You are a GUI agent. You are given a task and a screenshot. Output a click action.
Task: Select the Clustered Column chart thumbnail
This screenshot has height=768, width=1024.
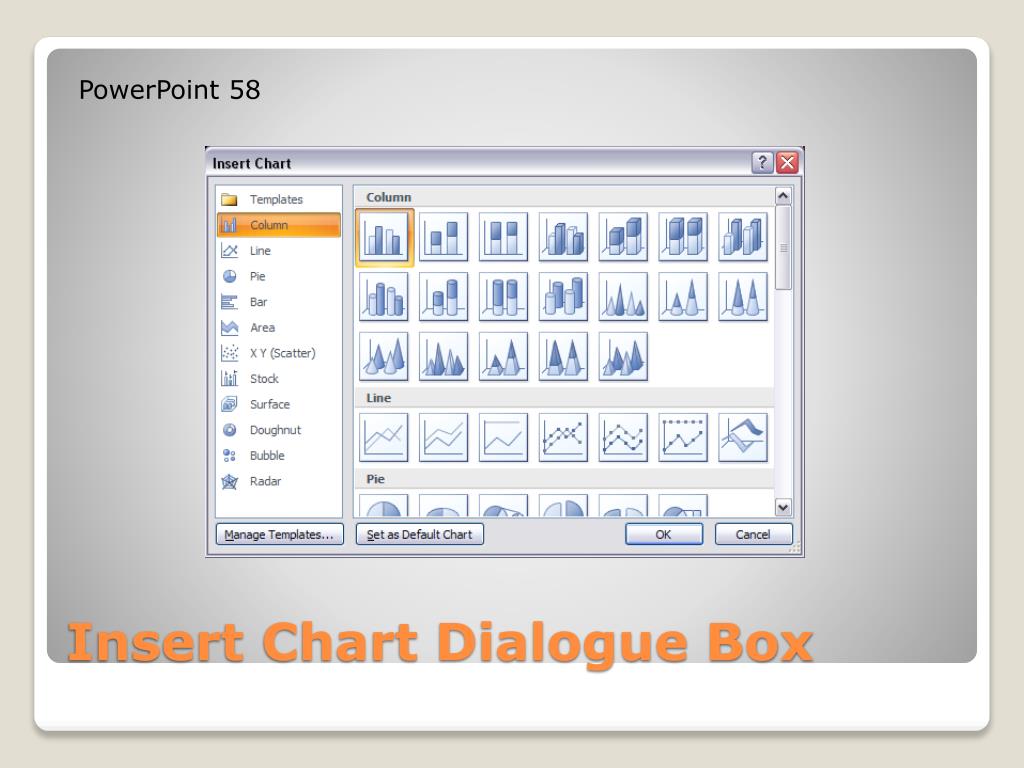(385, 236)
